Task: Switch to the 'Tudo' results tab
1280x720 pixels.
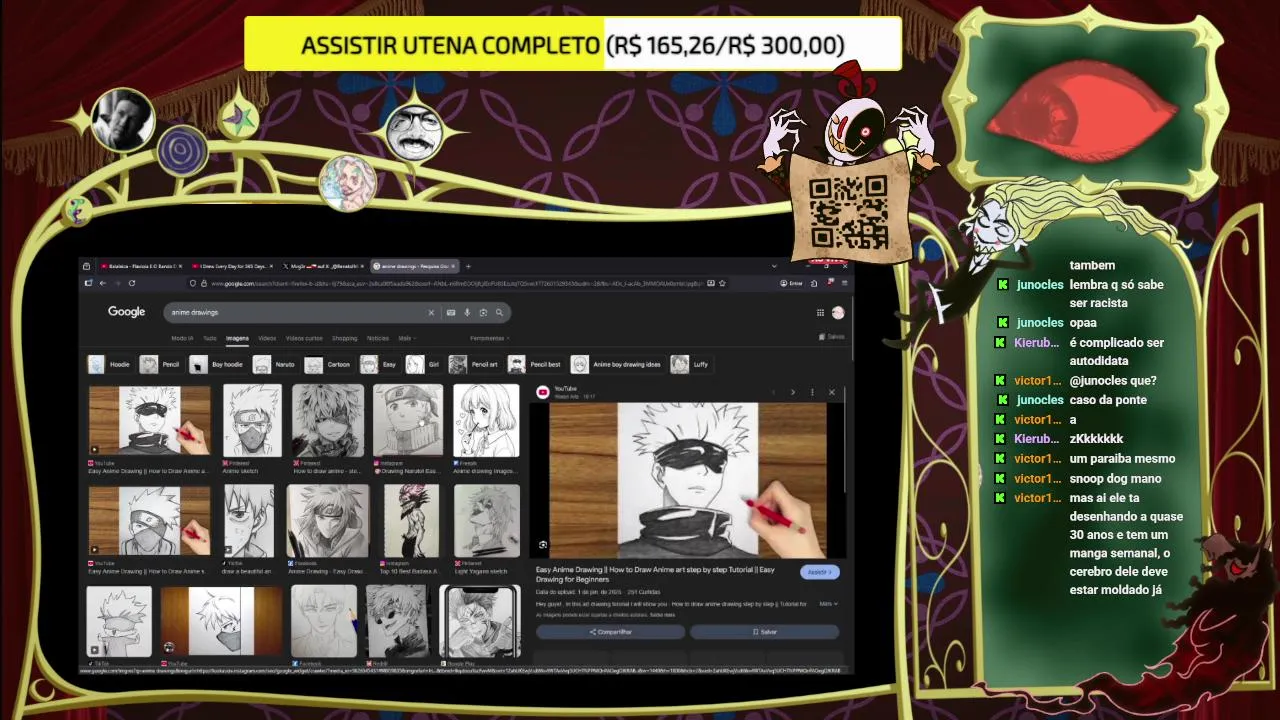Action: click(x=210, y=338)
